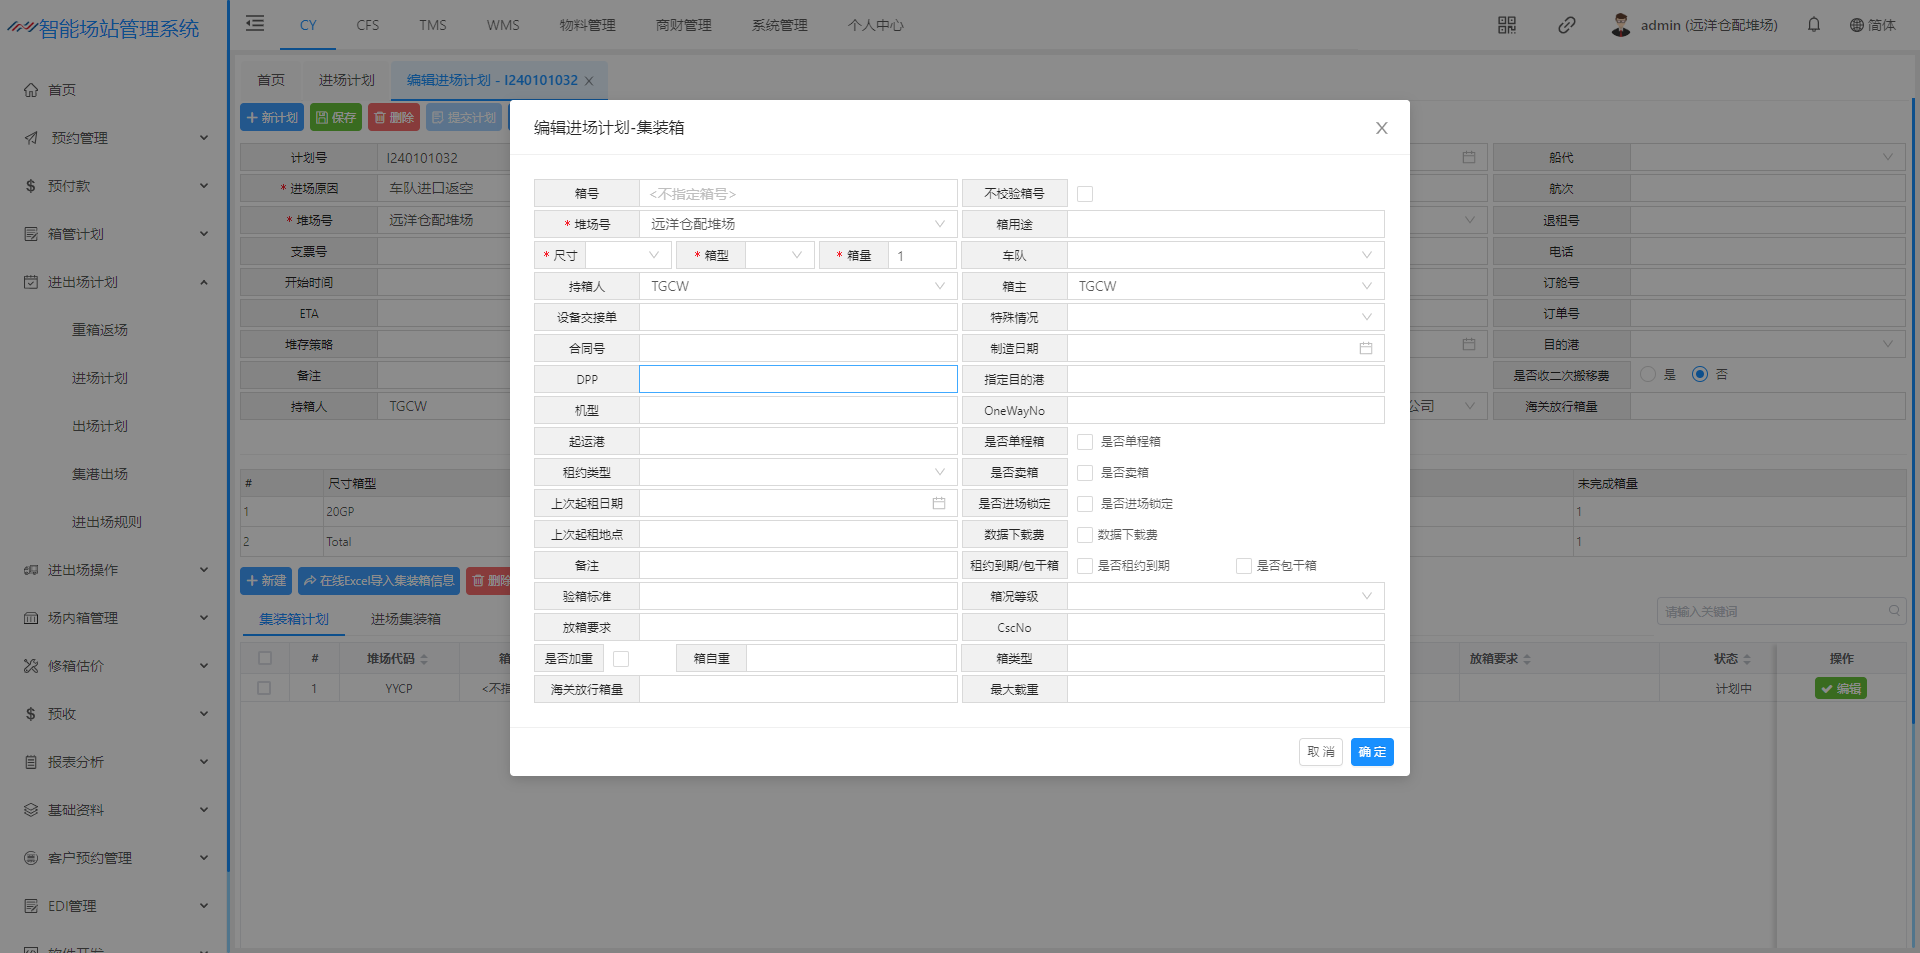The height and width of the screenshot is (953, 1920).
Task: Expand the container condition grade dropdown
Action: point(1365,596)
